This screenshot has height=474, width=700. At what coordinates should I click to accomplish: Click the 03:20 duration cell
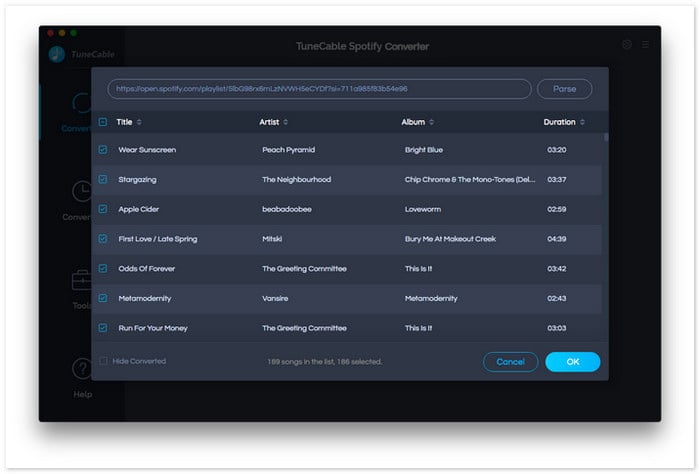point(557,150)
